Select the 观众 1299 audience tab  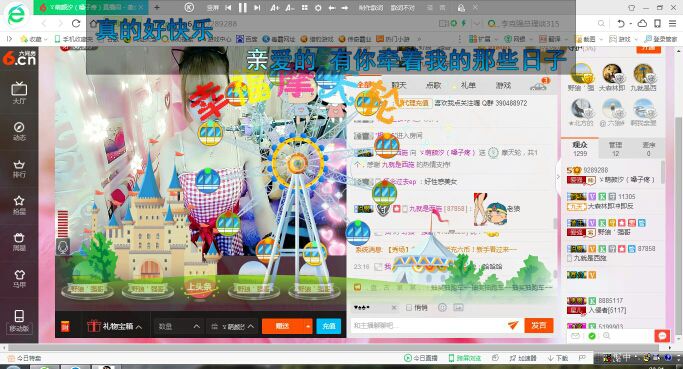580,149
